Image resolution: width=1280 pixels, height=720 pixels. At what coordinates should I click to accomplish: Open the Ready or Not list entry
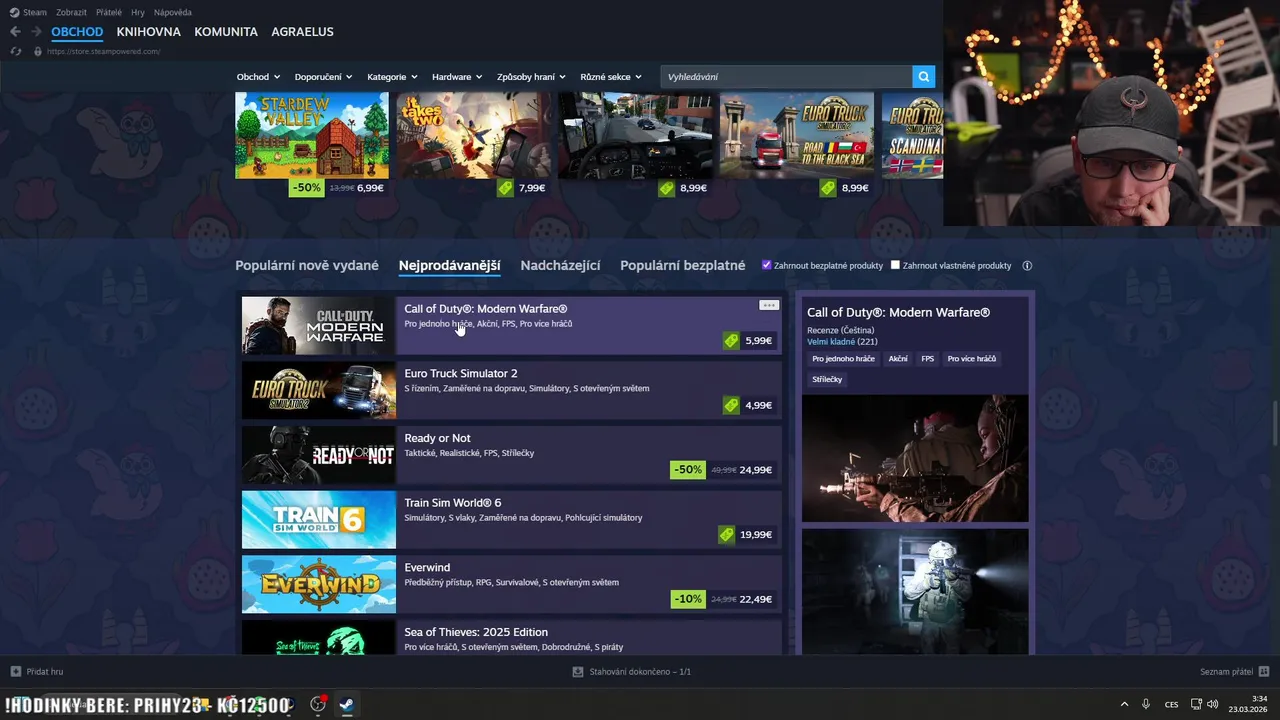511,455
